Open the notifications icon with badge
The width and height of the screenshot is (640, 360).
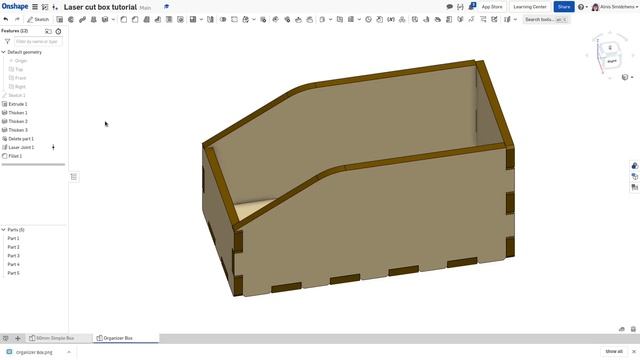point(472,7)
